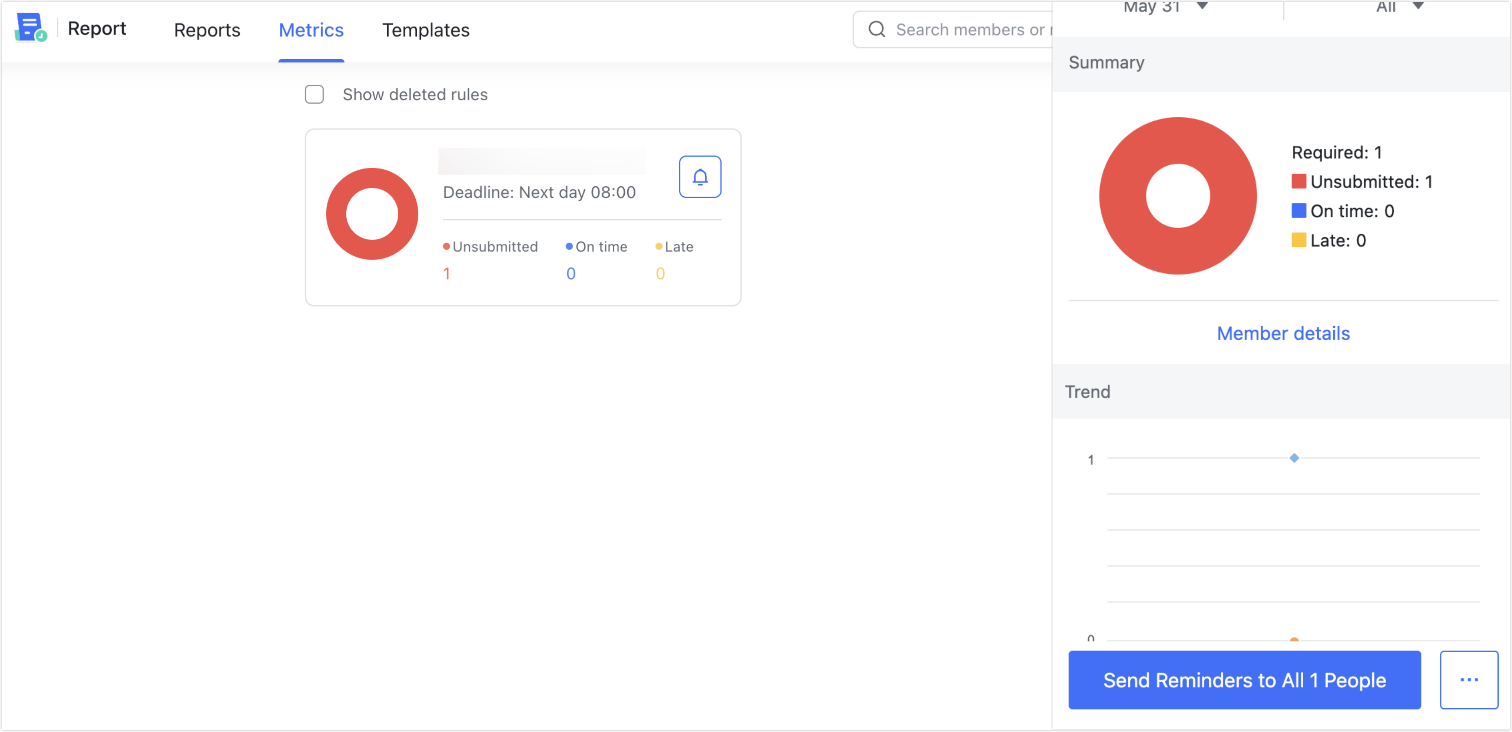Click the orange data point on the Trend chart
Viewport: 1512px width, 732px height.
(x=1294, y=639)
